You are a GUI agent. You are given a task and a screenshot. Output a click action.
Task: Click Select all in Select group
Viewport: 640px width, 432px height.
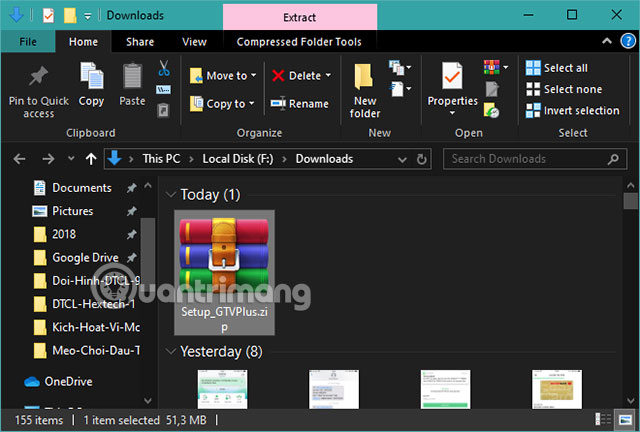click(564, 68)
